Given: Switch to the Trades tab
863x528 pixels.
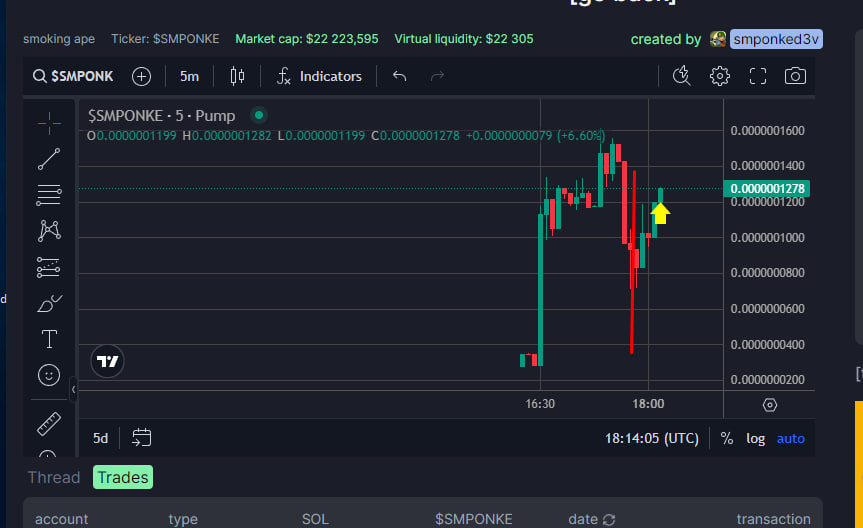Looking at the screenshot, I should click(x=123, y=477).
